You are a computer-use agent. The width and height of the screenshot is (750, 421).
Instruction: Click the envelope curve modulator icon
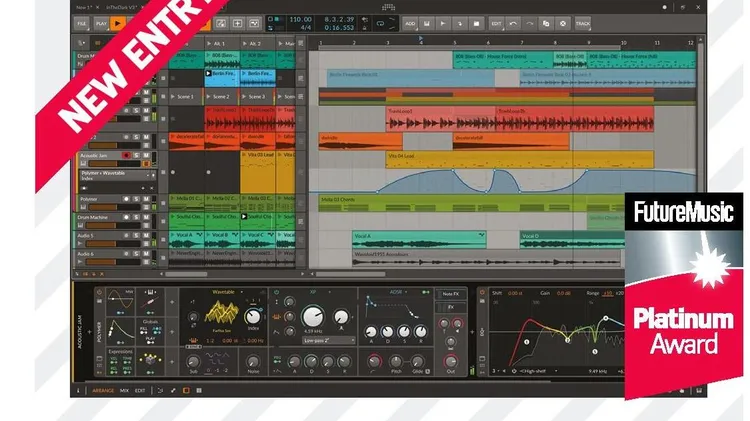click(121, 332)
